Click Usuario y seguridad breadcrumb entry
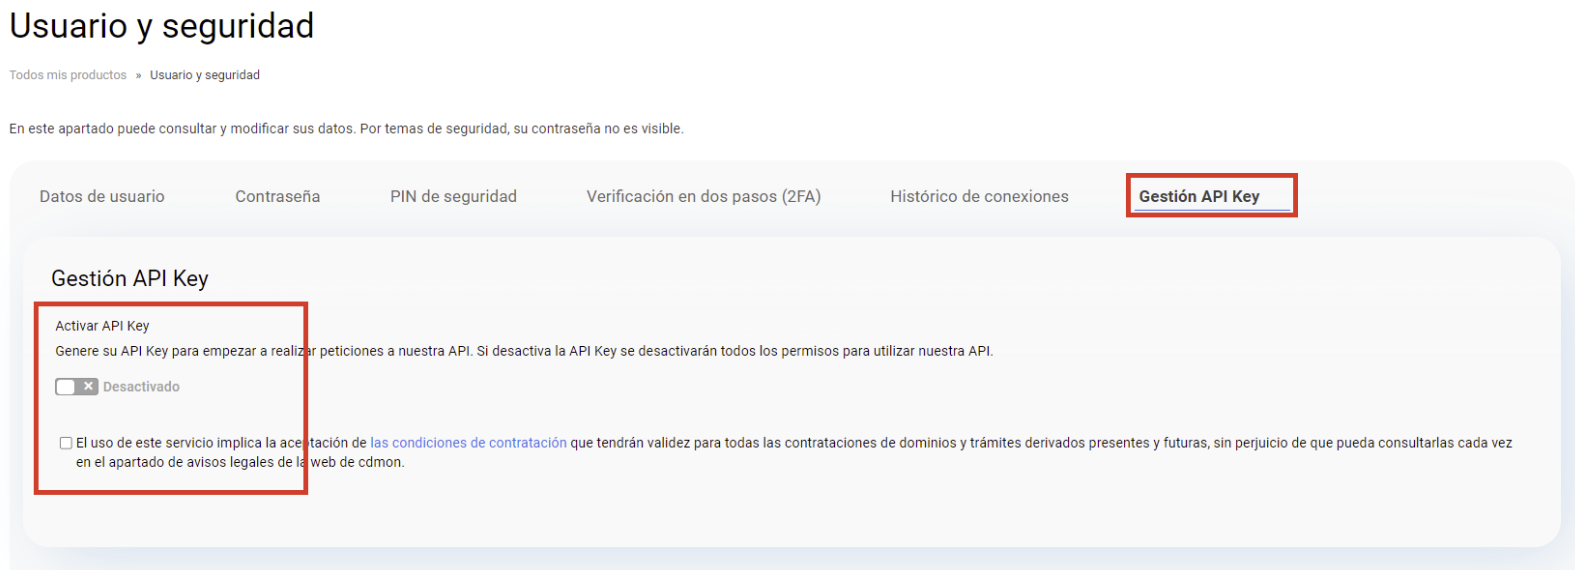Screen dimensions: 1575x570 [205, 75]
